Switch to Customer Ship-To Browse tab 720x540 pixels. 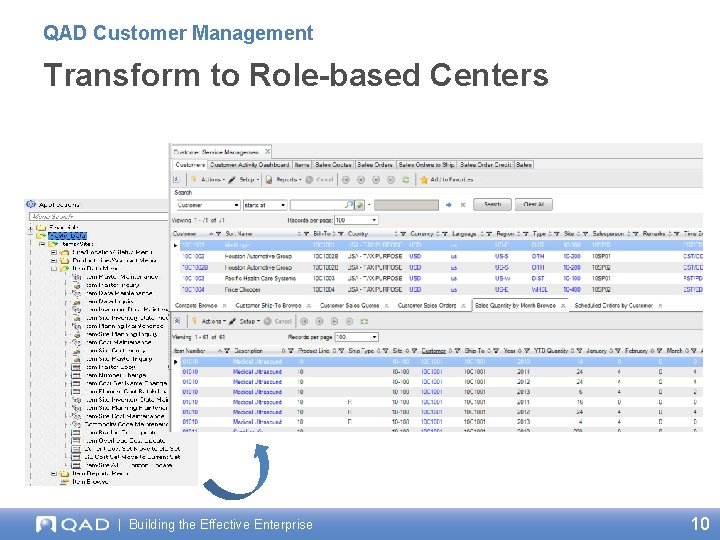(x=268, y=305)
